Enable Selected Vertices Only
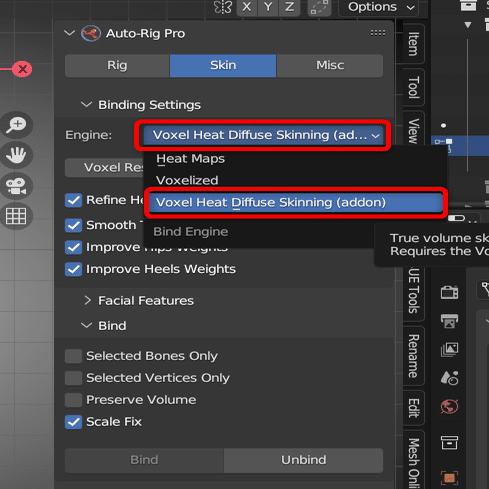The height and width of the screenshot is (489, 489). click(73, 378)
